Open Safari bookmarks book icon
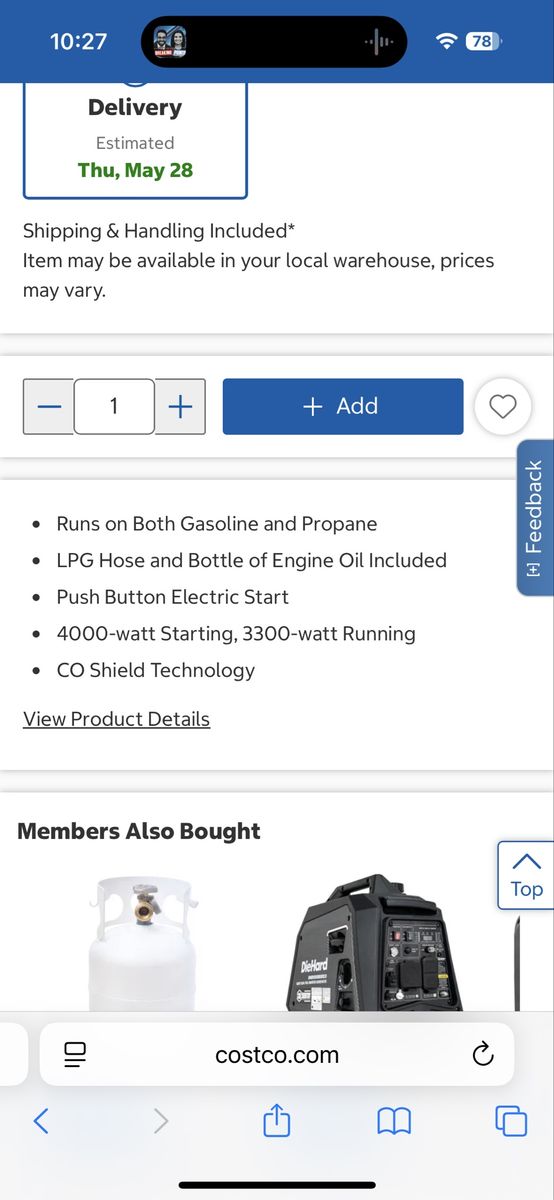 [x=394, y=1121]
